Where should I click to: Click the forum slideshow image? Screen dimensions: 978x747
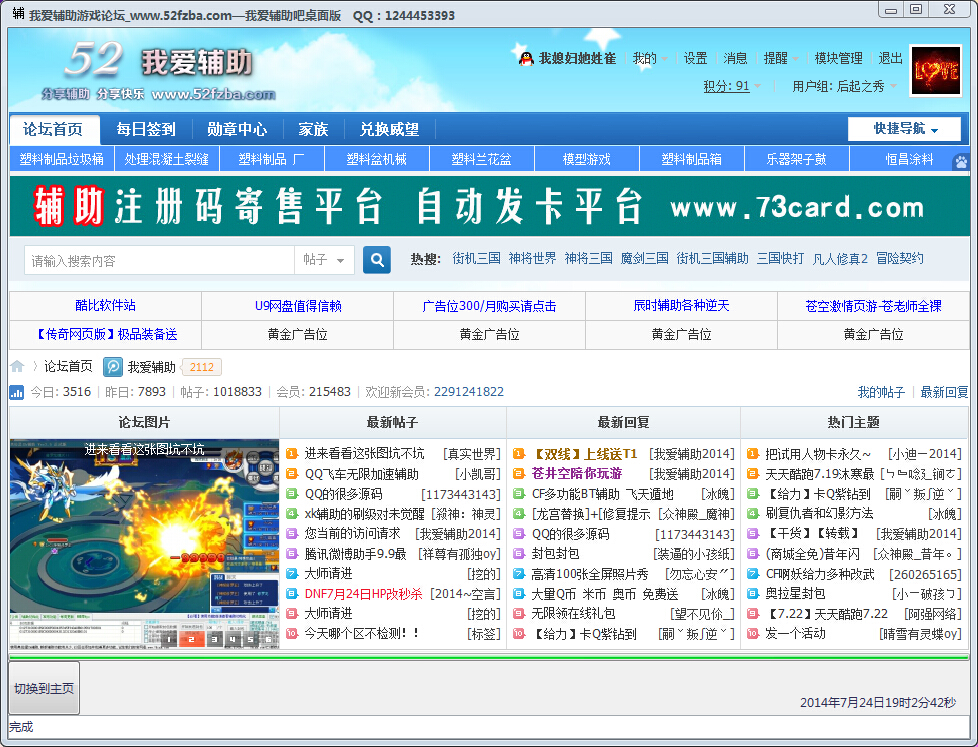click(x=144, y=544)
